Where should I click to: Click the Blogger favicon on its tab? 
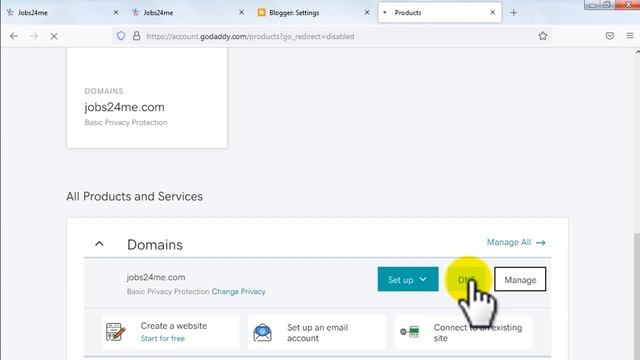261,13
